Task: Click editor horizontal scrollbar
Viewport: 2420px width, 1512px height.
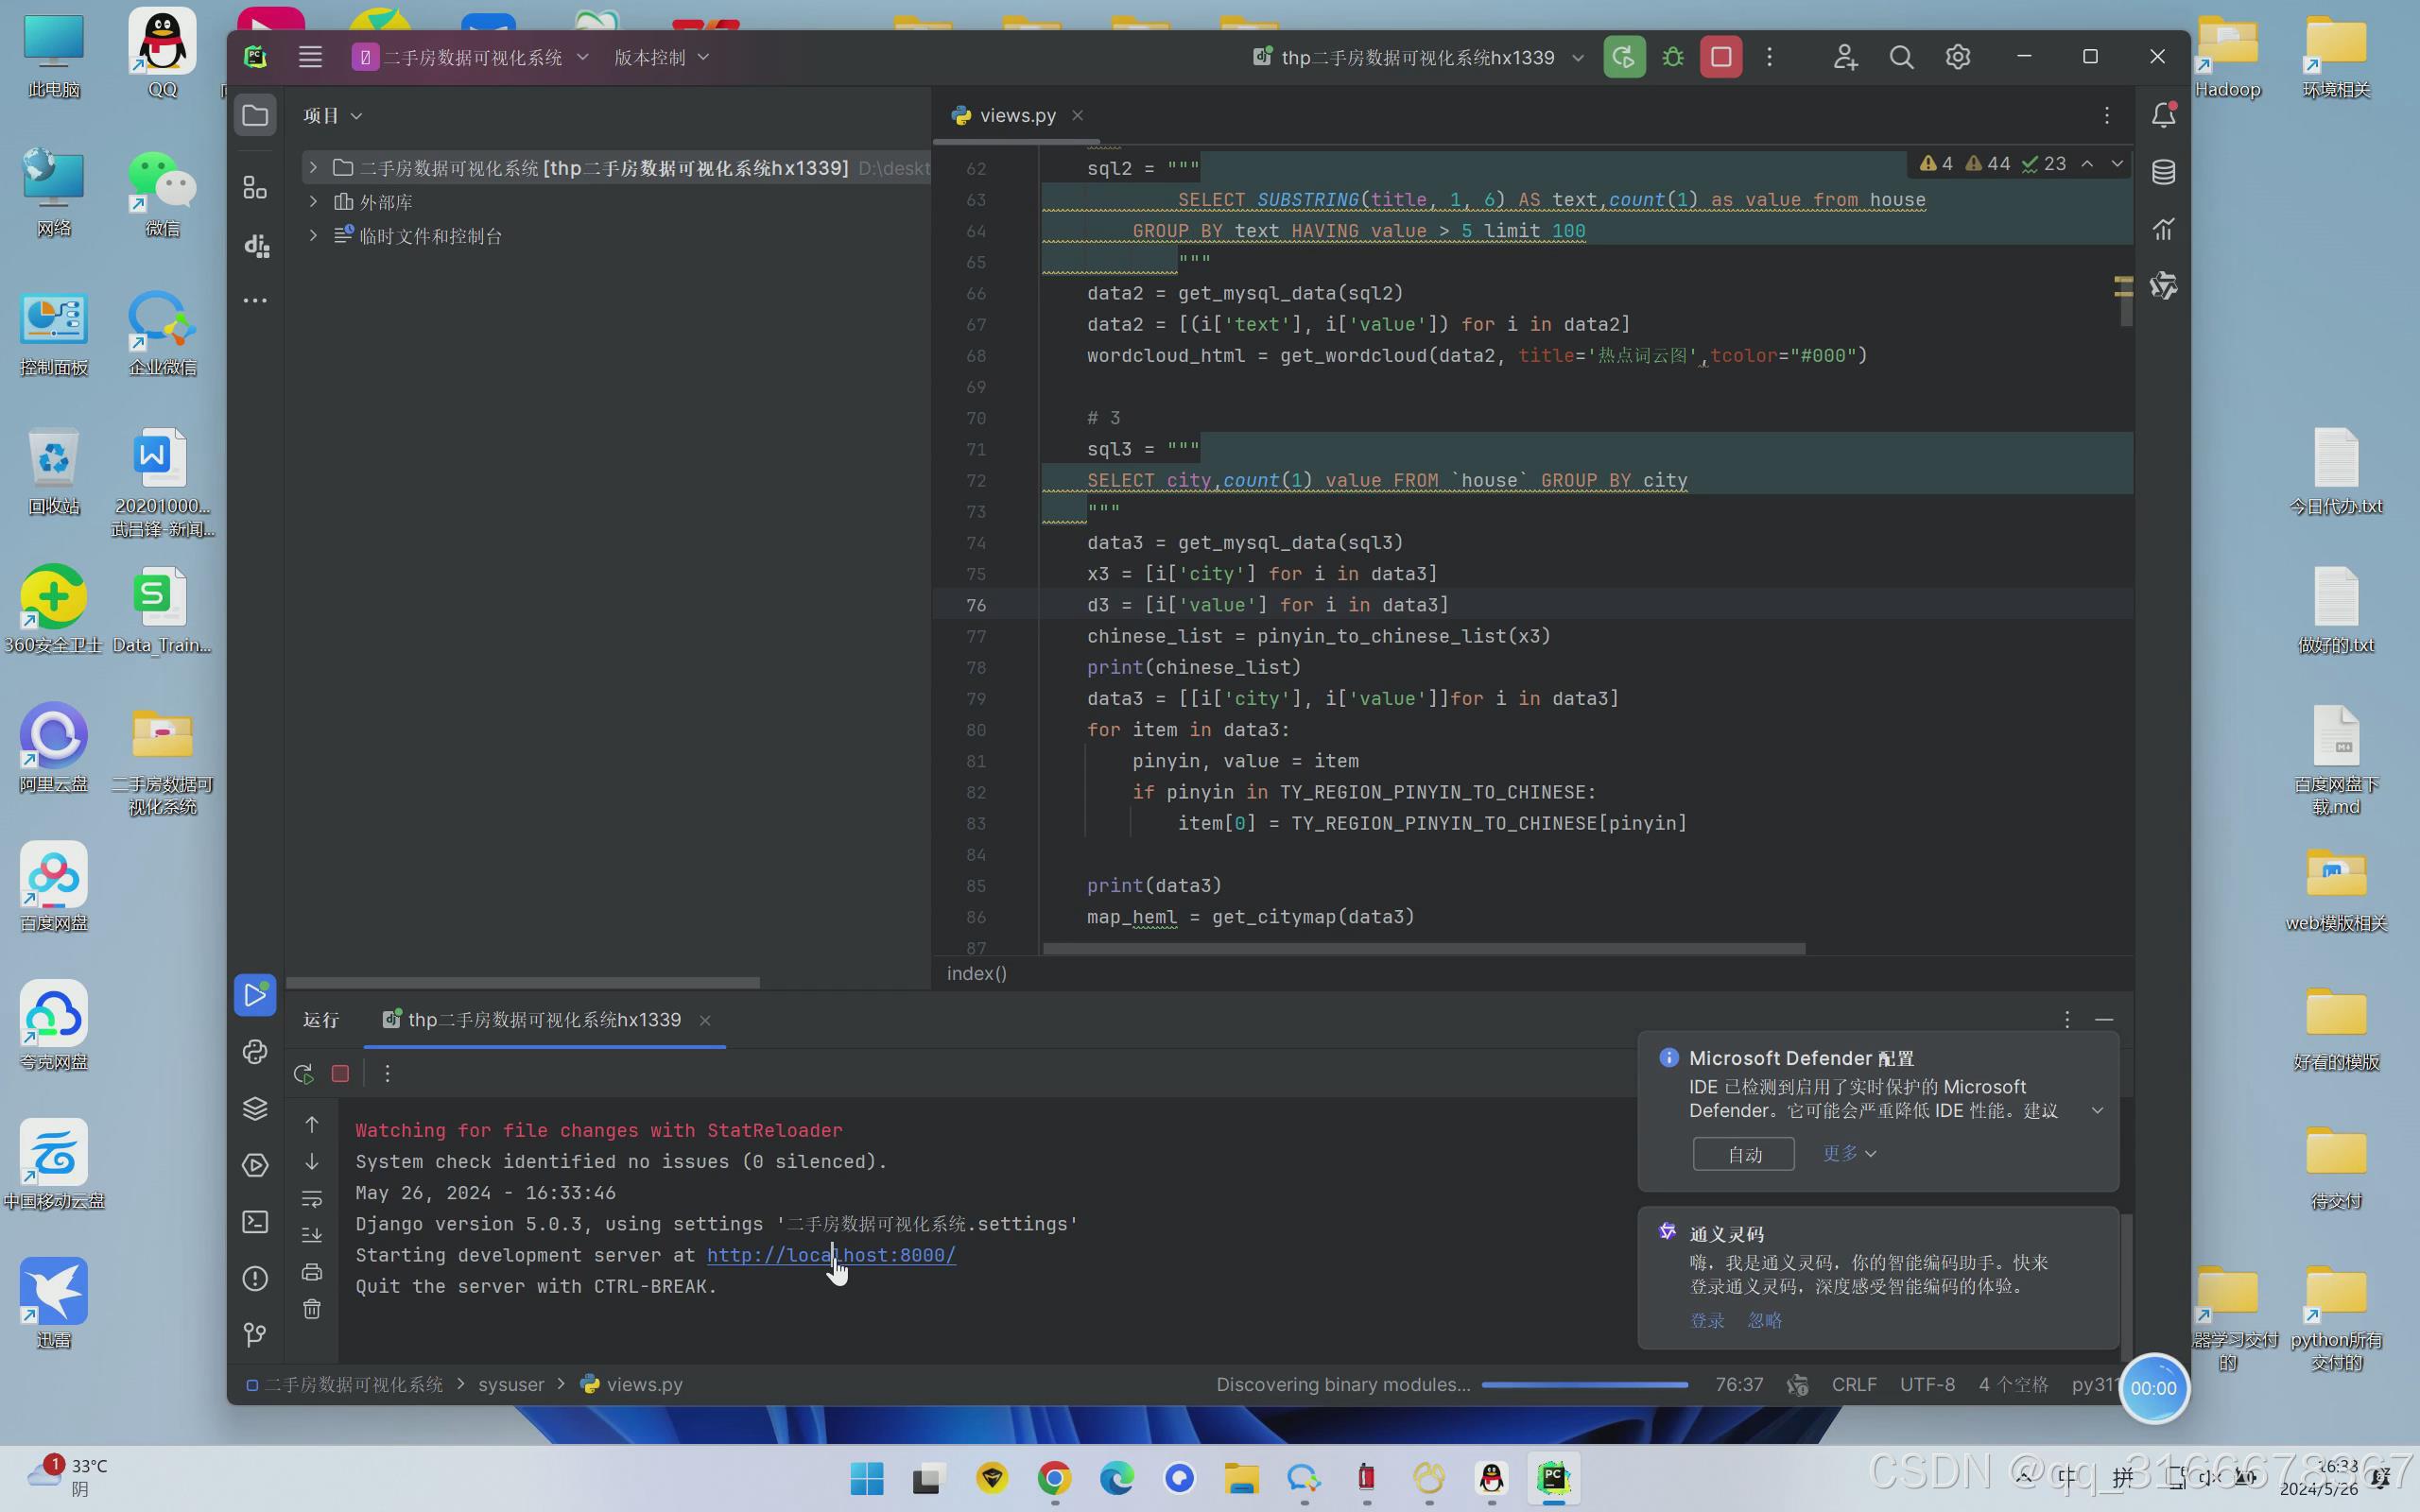Action: tap(1424, 948)
